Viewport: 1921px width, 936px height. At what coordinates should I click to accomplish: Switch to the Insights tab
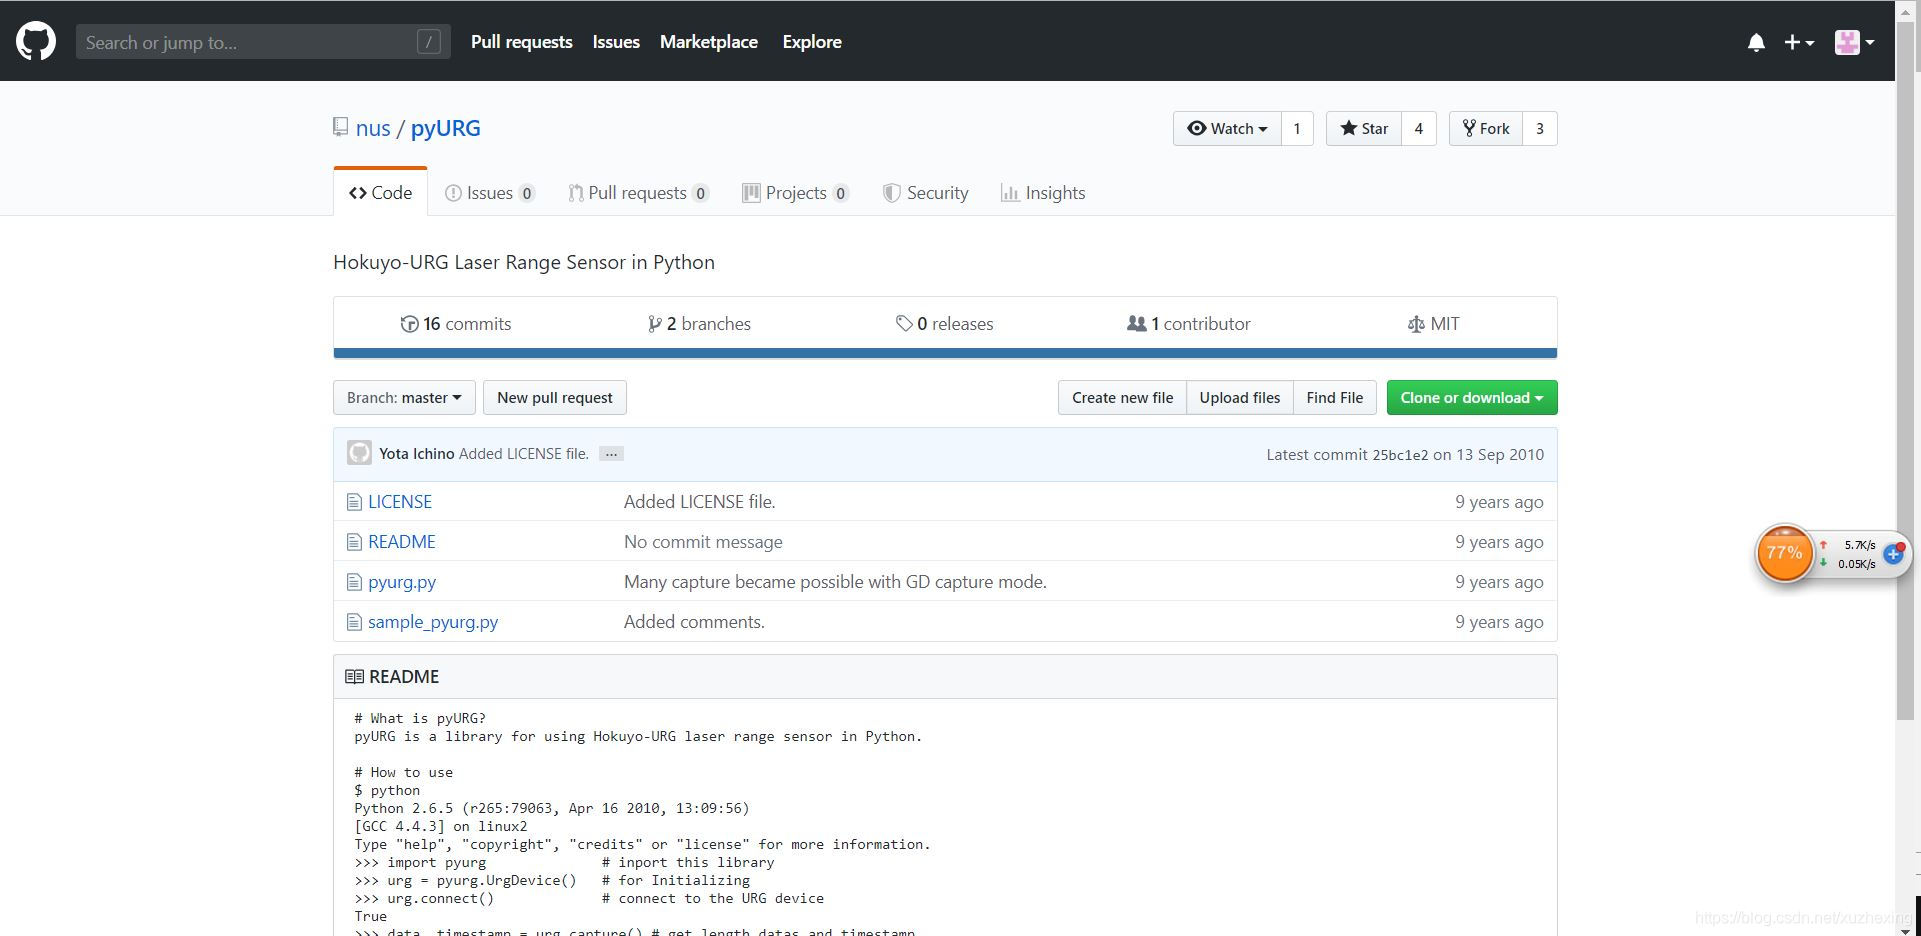pos(1043,193)
